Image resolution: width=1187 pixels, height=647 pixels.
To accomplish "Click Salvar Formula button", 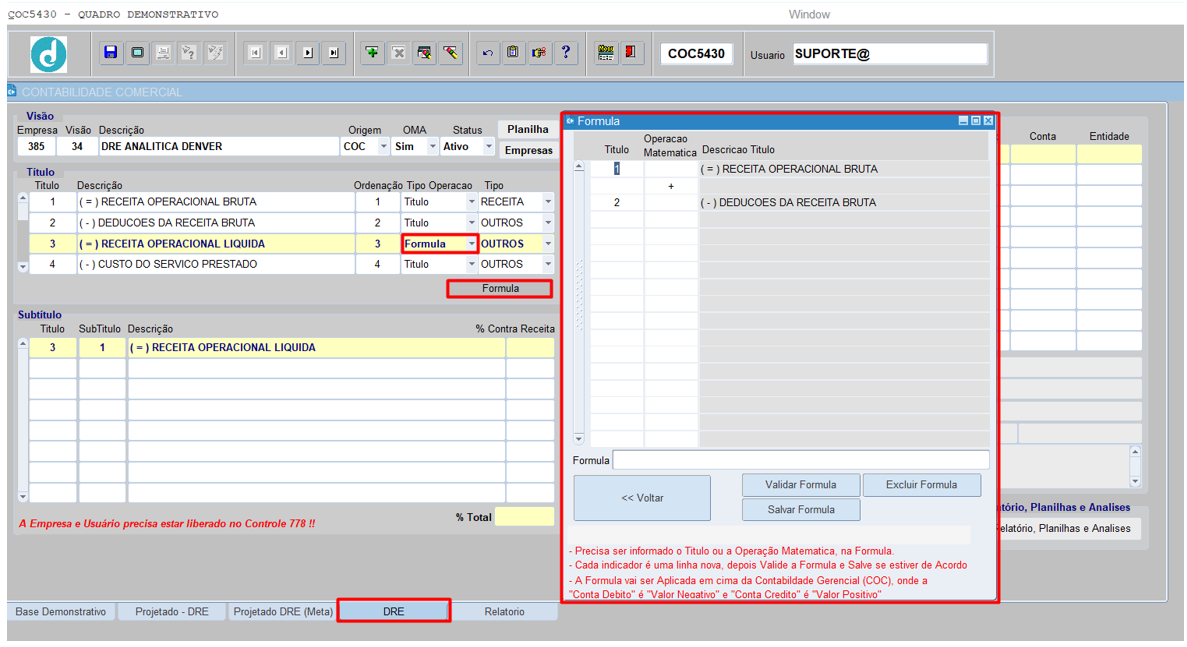I will click(801, 510).
